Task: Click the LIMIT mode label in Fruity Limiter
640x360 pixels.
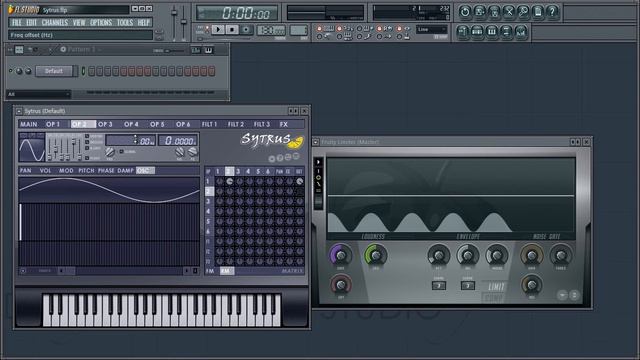Action: 496,287
